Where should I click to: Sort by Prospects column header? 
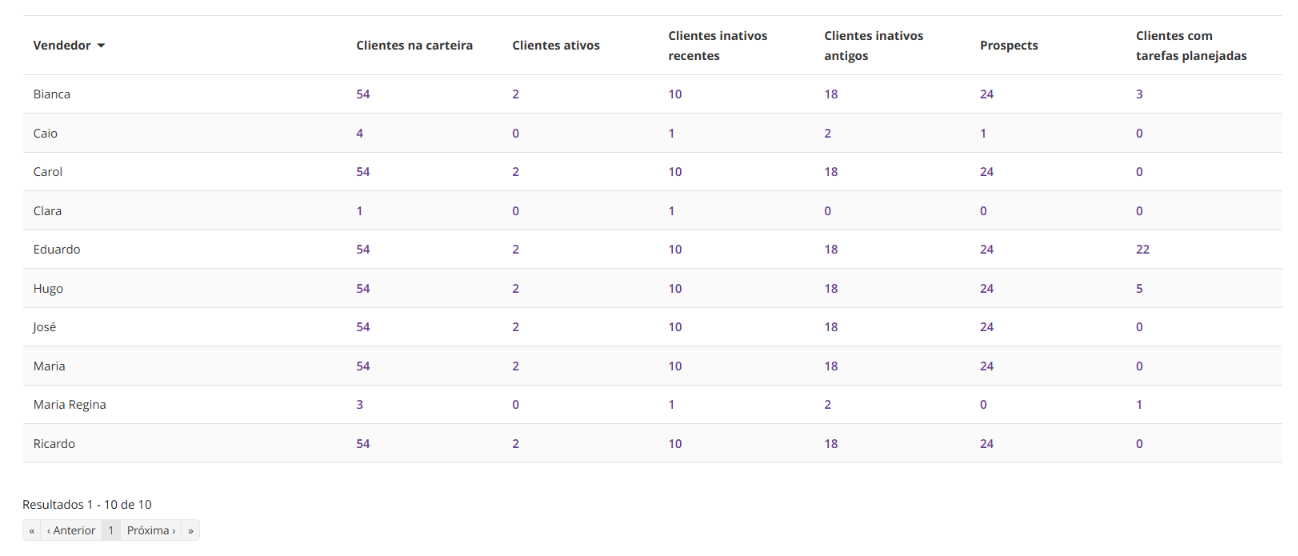pos(1009,46)
